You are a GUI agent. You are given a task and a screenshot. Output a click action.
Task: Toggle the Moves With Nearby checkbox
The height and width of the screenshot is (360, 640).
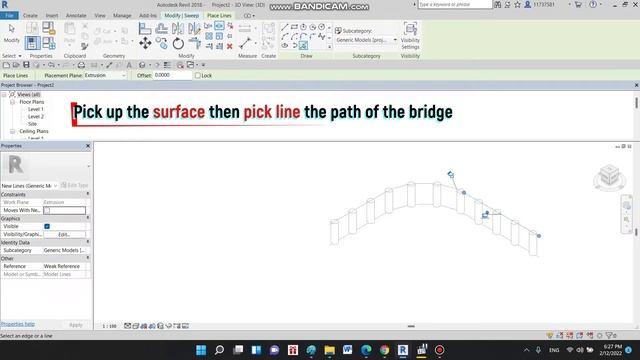pyautogui.click(x=47, y=210)
